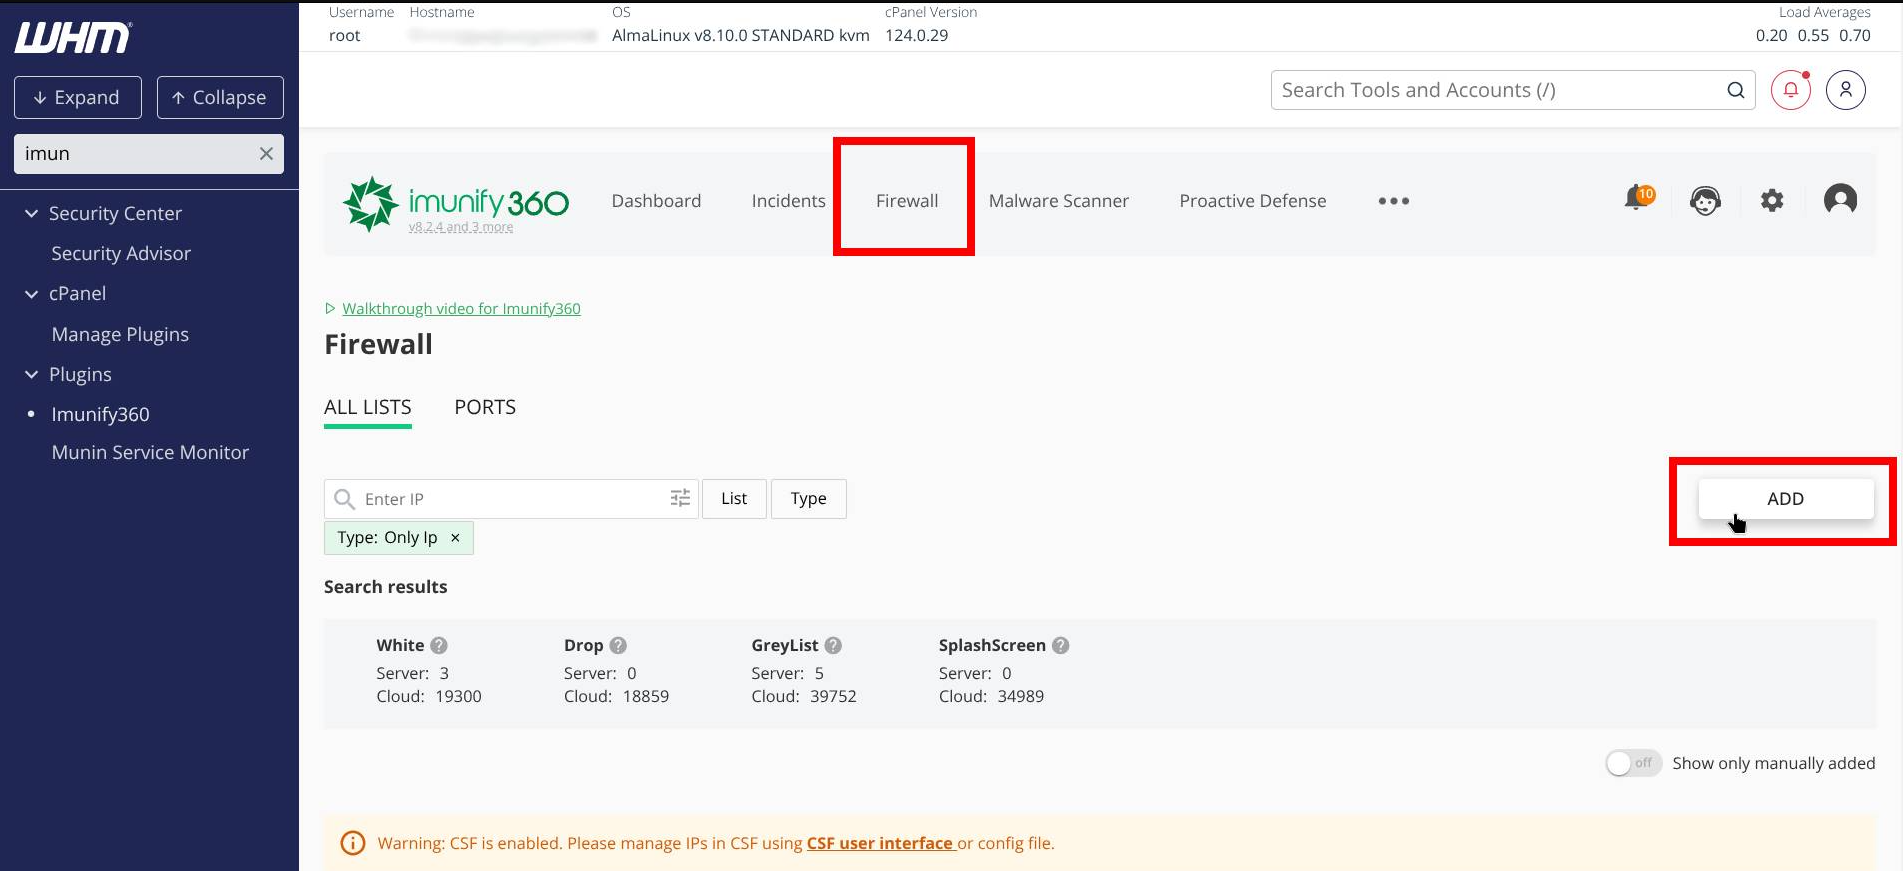Open the Dashboard tab

[x=656, y=201]
